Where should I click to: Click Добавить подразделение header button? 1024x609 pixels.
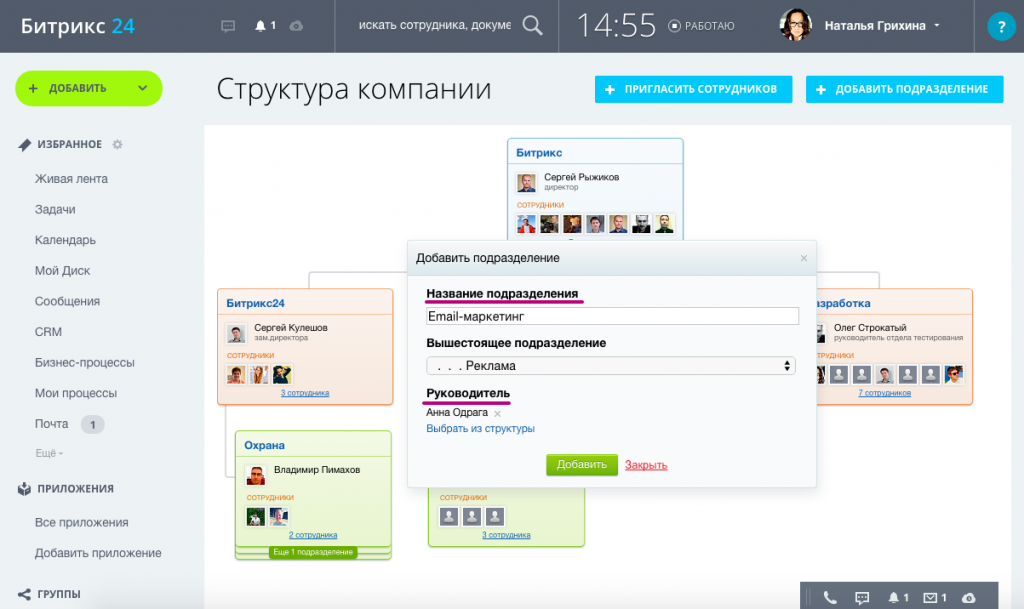pos(904,89)
